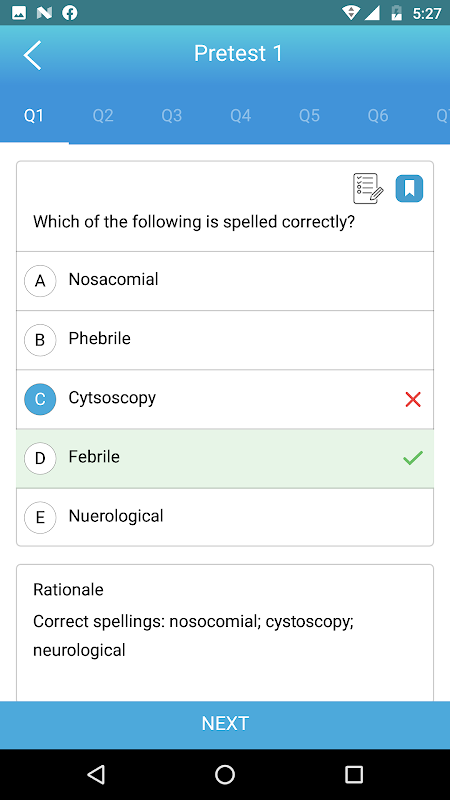Open the notes checklist pencil icon

click(368, 188)
